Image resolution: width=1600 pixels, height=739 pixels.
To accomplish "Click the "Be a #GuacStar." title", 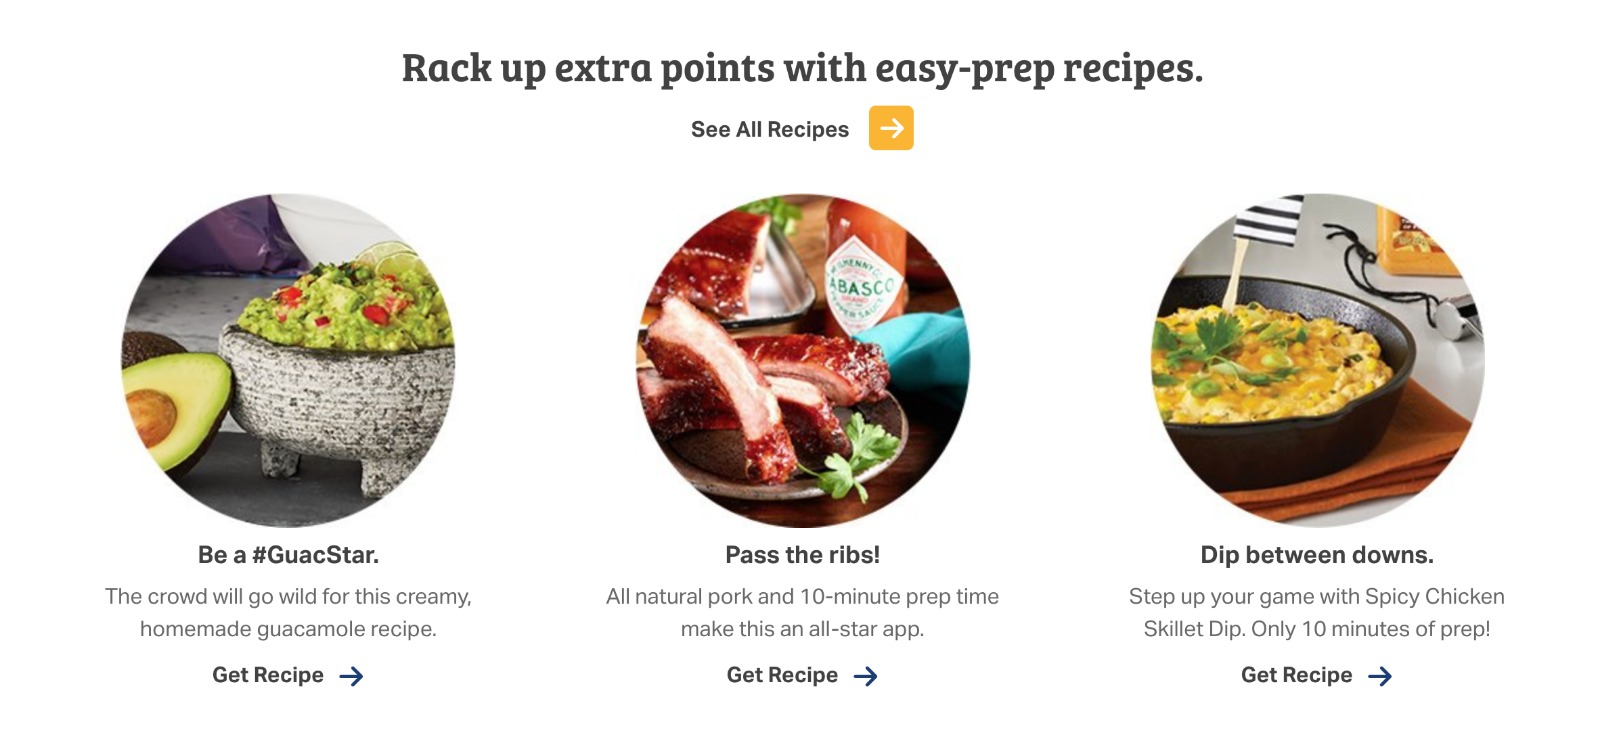I will click(288, 555).
